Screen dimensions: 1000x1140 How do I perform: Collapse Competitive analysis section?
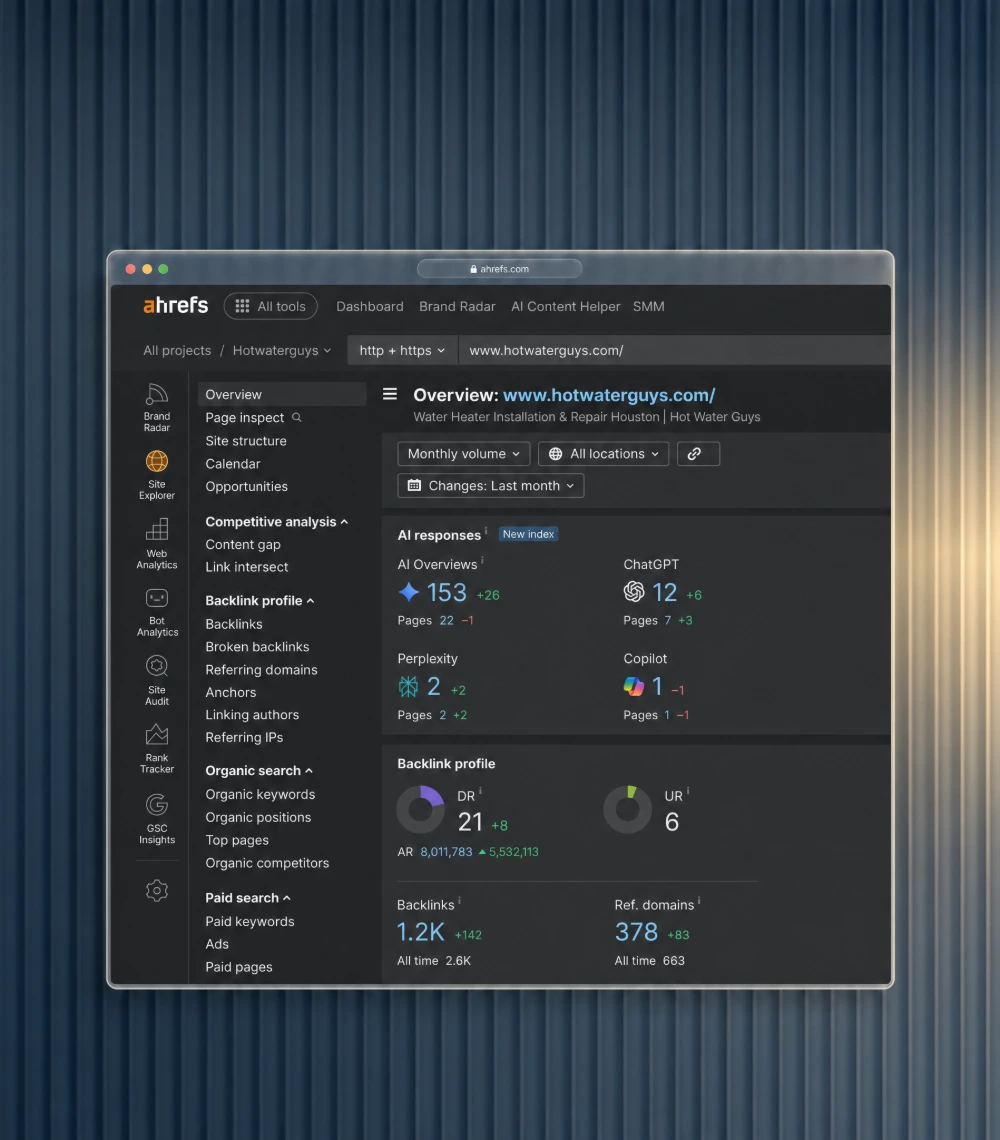tap(276, 521)
